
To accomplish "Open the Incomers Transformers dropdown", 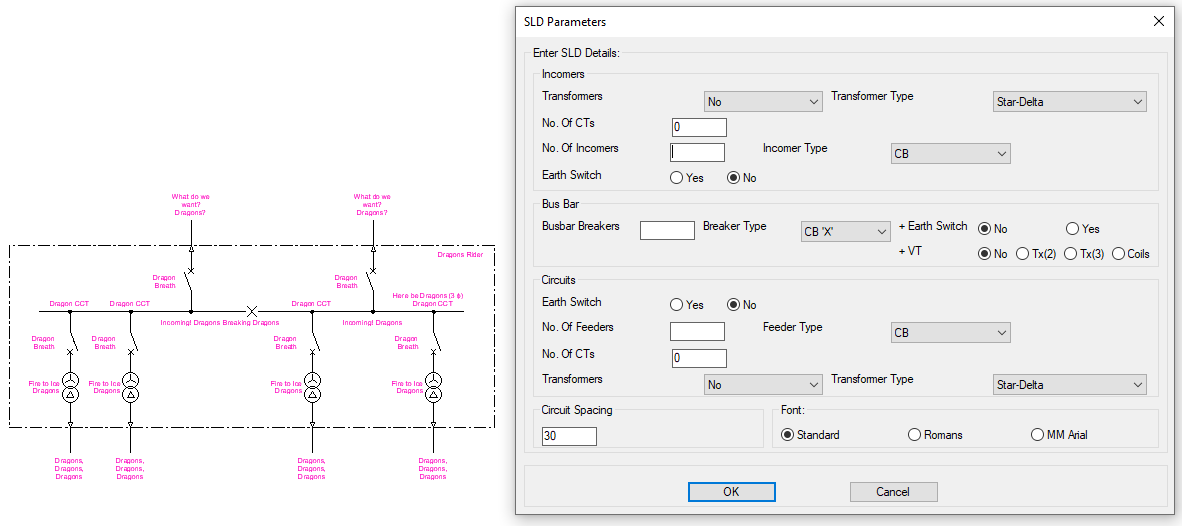I will pyautogui.click(x=764, y=101).
